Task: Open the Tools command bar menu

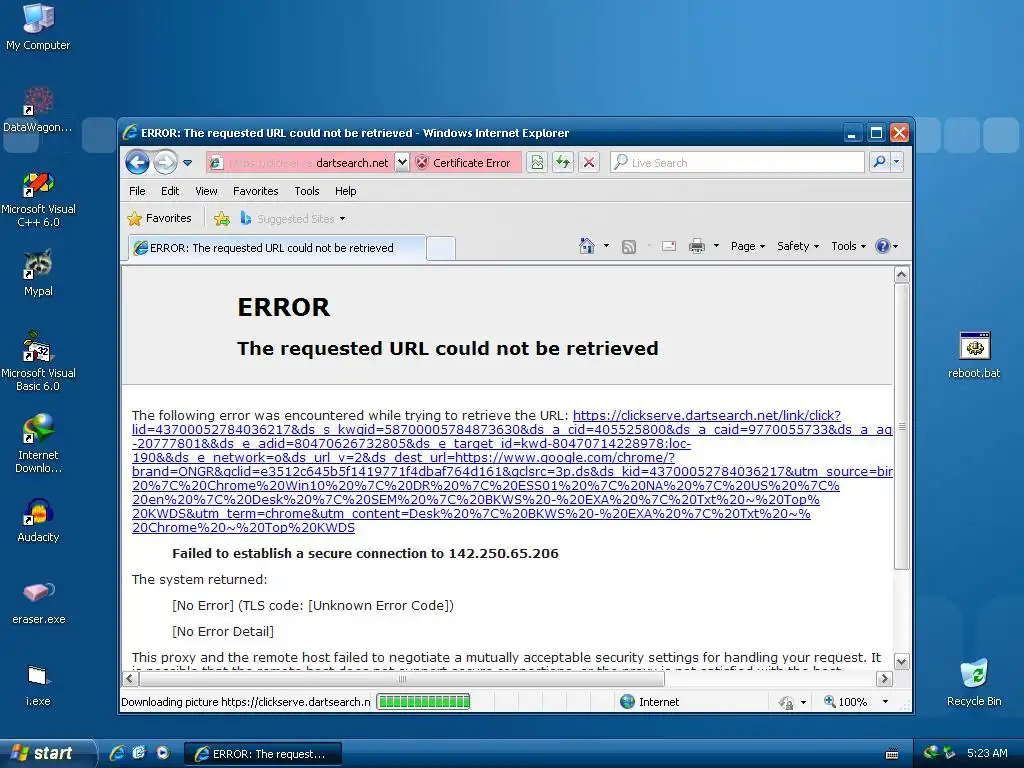Action: [848, 246]
